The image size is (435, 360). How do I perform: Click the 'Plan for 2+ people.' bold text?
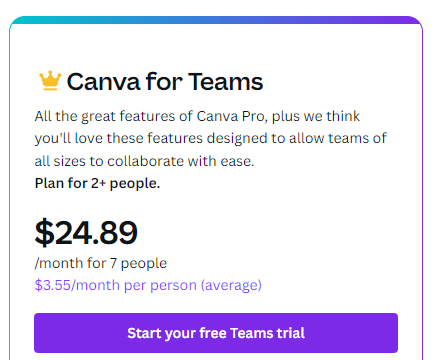click(97, 183)
